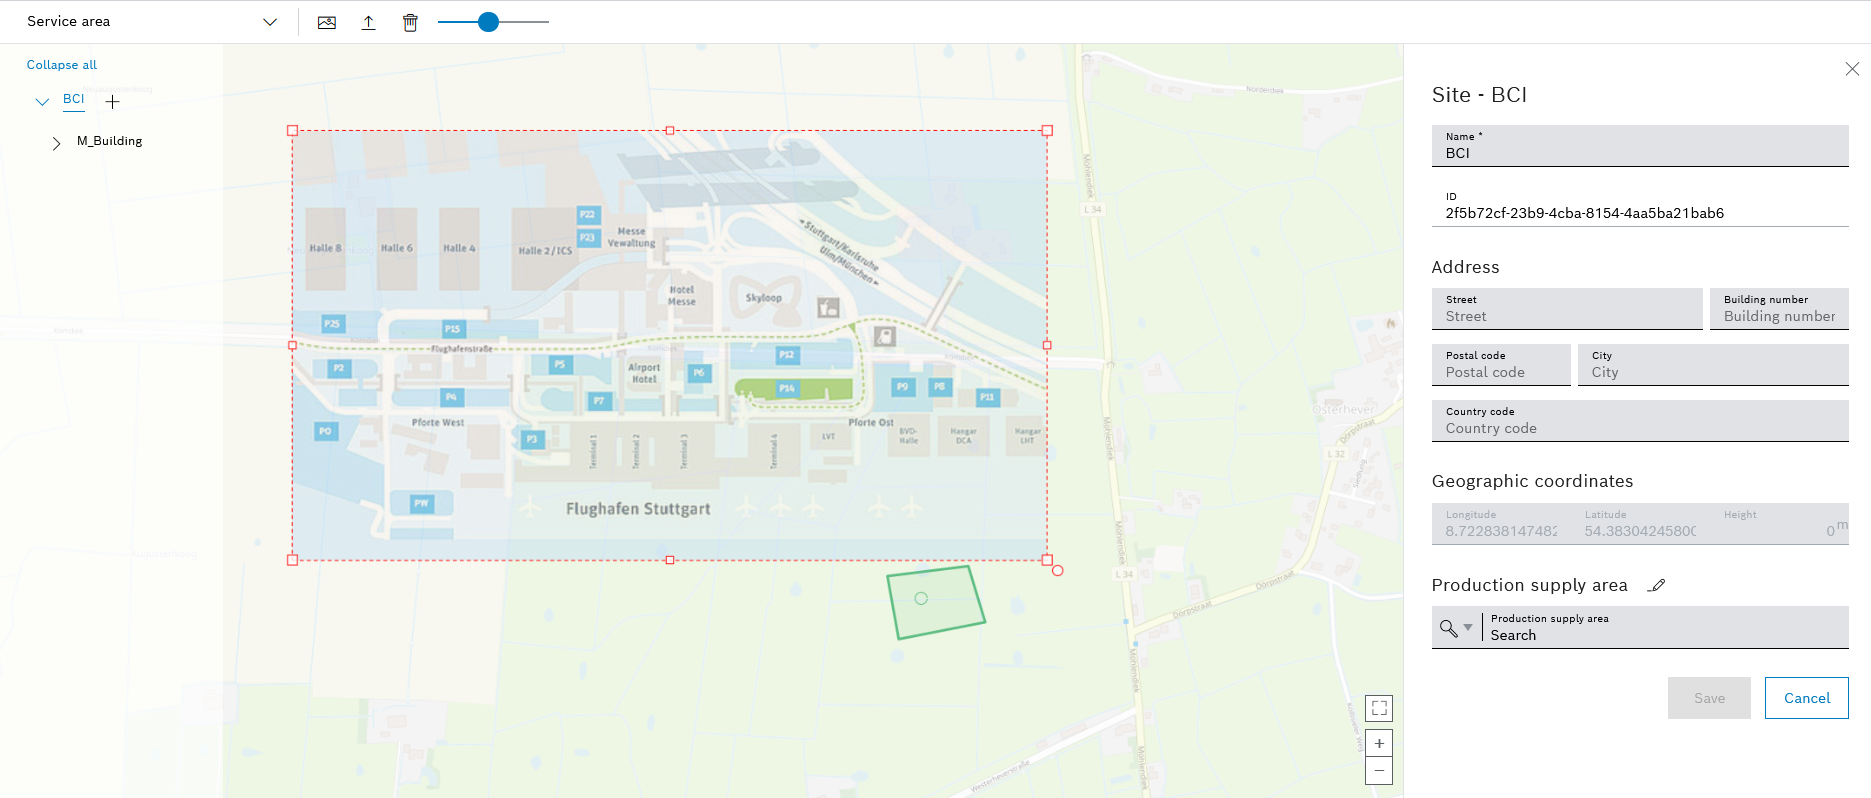Click the Postal code input field
The height and width of the screenshot is (798, 1871).
click(x=1501, y=365)
